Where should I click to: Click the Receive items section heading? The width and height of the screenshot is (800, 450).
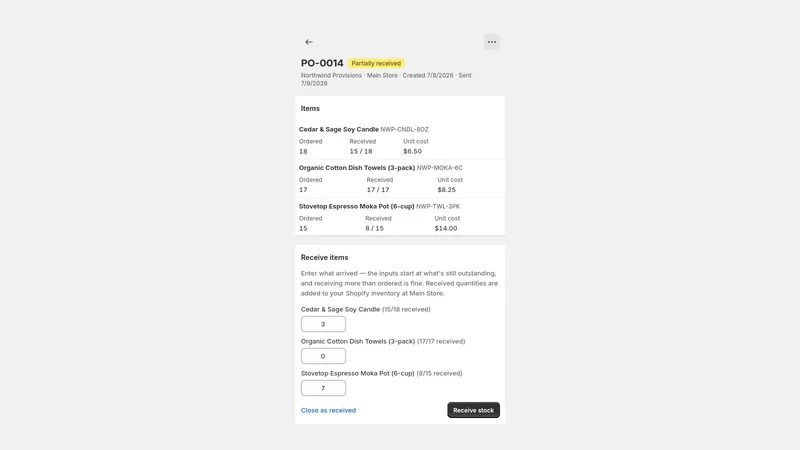324,258
